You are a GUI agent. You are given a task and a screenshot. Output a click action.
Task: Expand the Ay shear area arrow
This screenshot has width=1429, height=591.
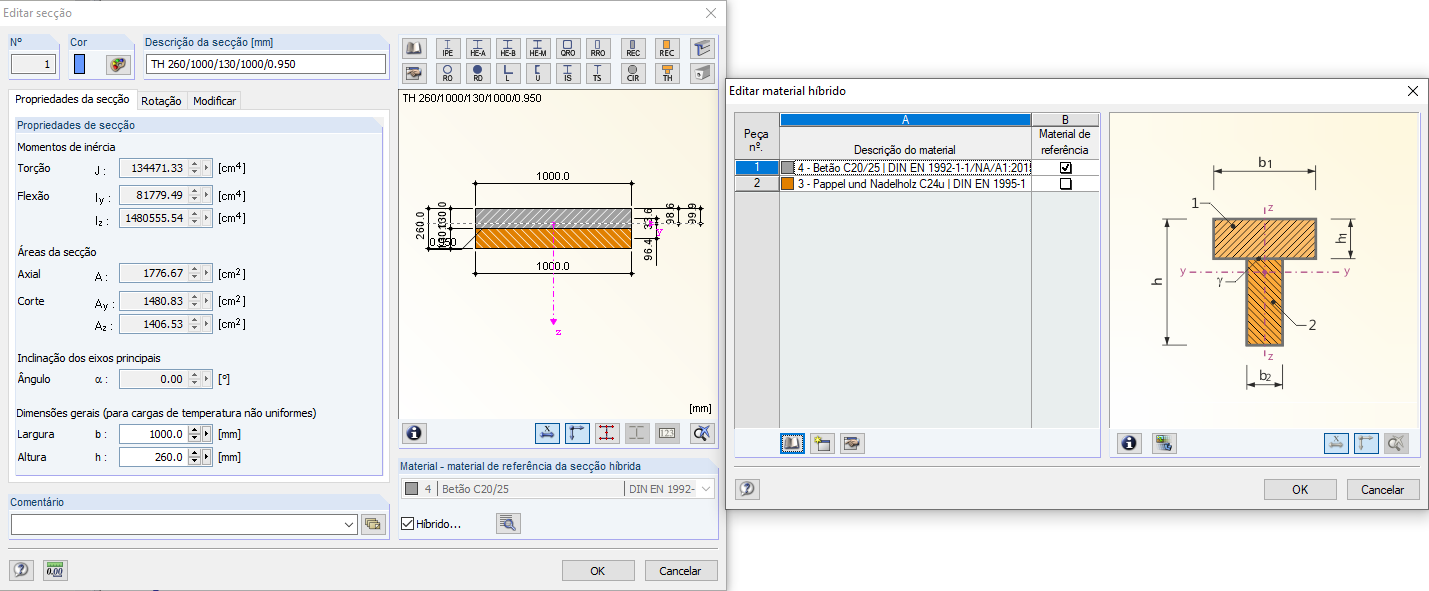tap(207, 302)
